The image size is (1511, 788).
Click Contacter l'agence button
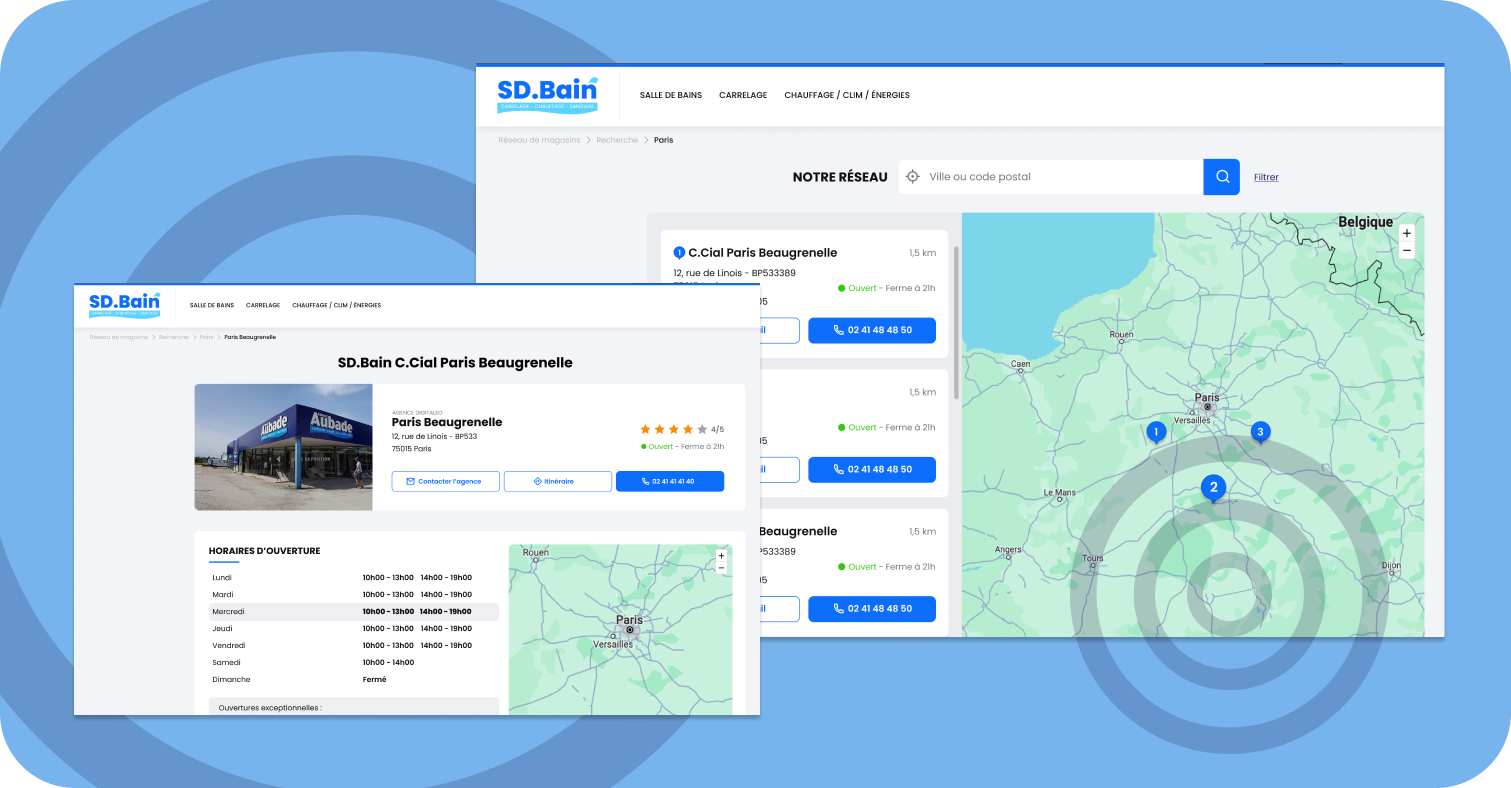tap(446, 481)
